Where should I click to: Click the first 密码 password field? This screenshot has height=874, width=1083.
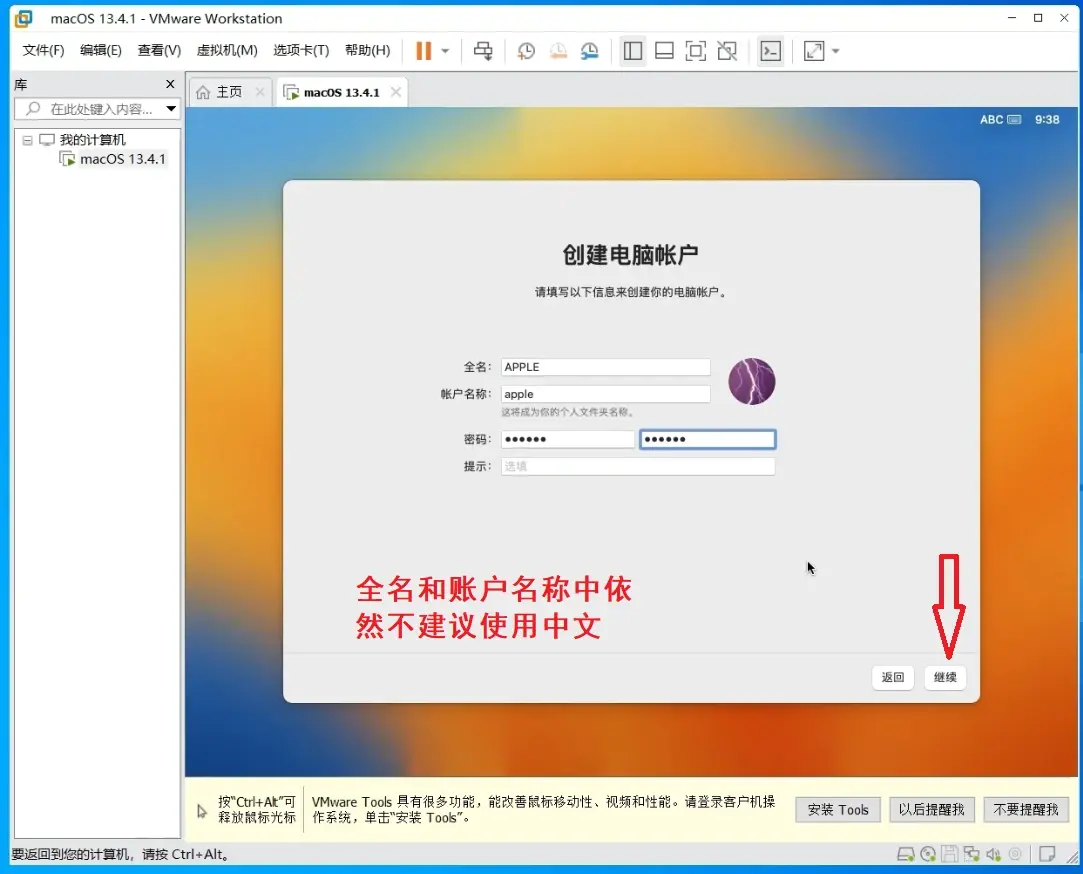point(567,439)
